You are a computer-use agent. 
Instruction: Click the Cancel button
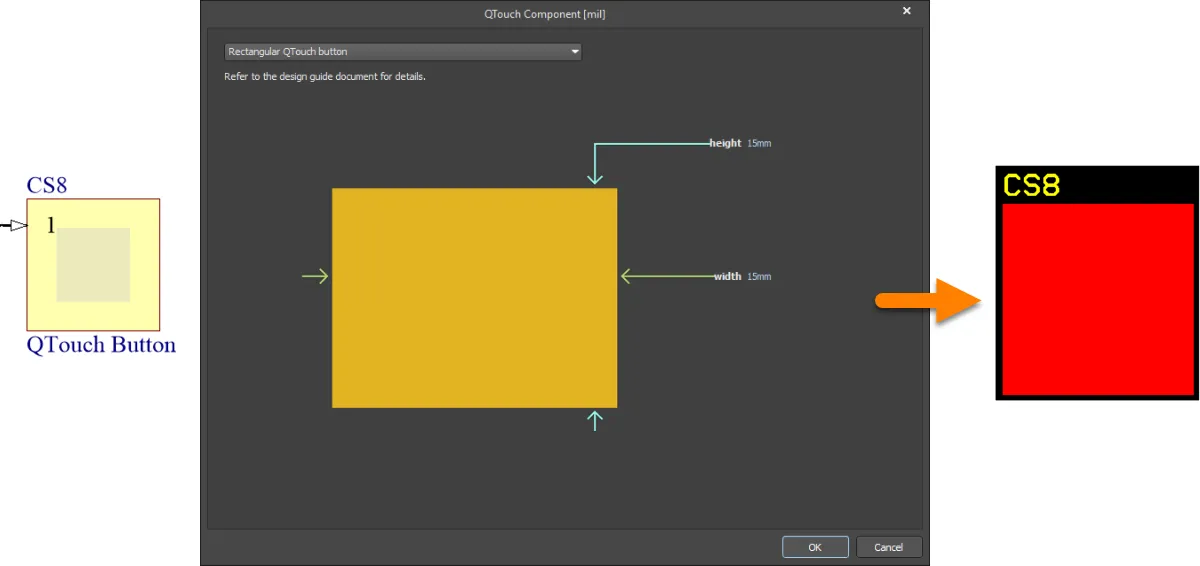(x=889, y=547)
